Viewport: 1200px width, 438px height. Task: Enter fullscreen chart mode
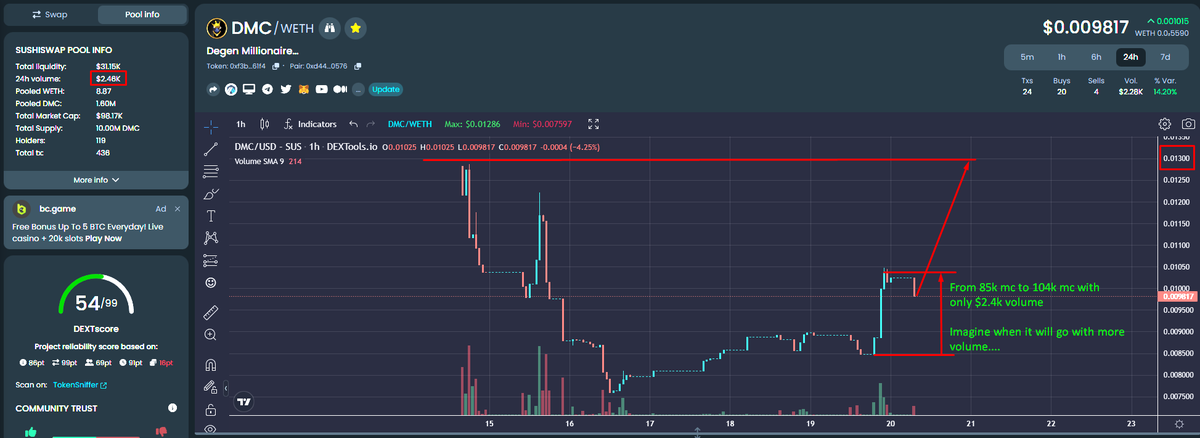[593, 124]
